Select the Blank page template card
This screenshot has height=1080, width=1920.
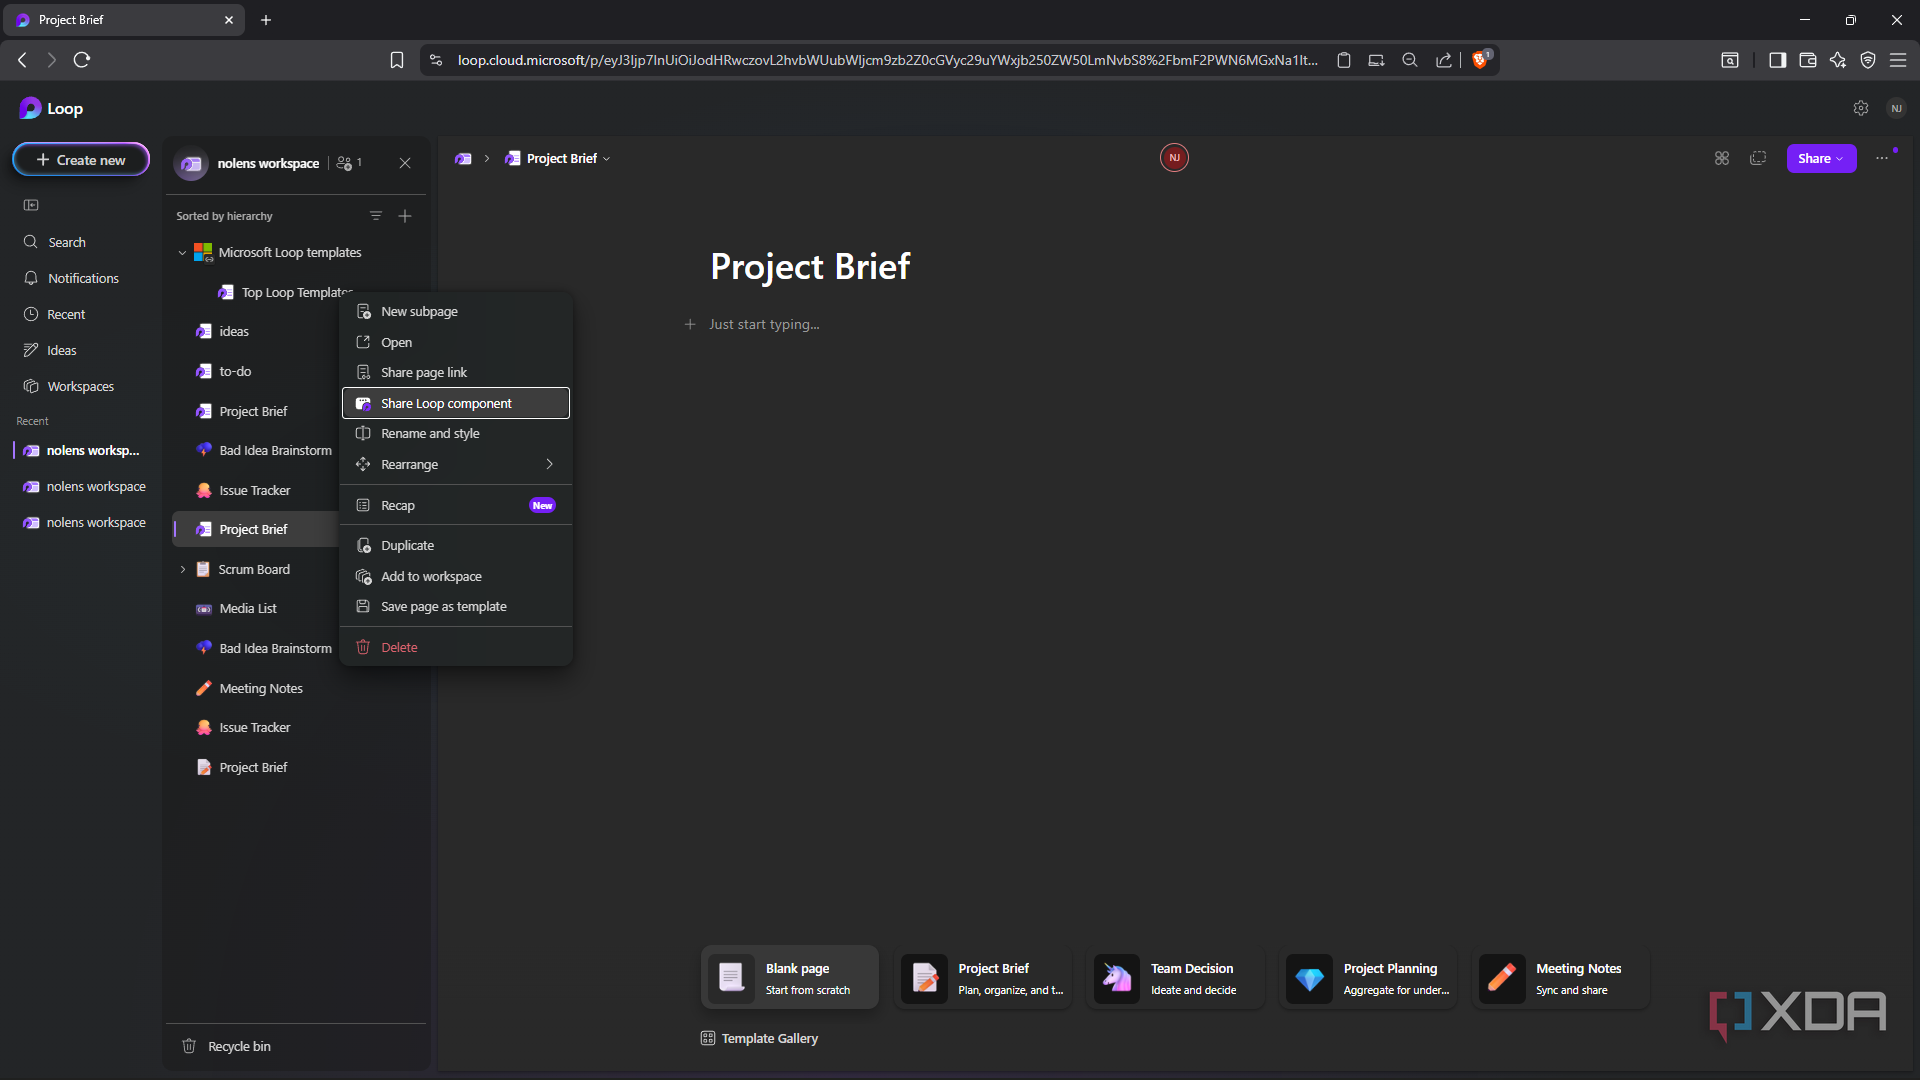point(790,977)
